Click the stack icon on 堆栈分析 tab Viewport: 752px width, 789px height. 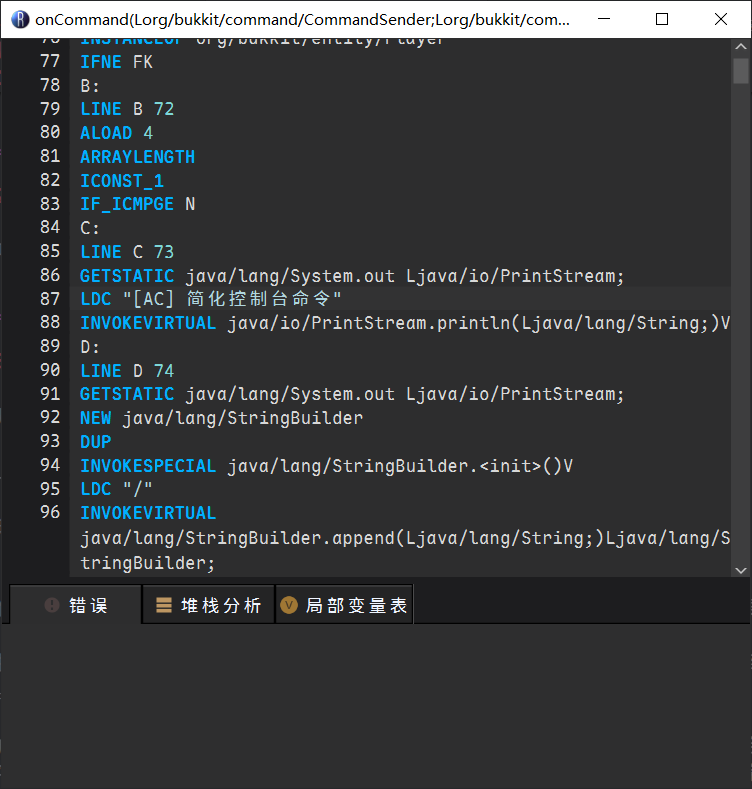(164, 605)
